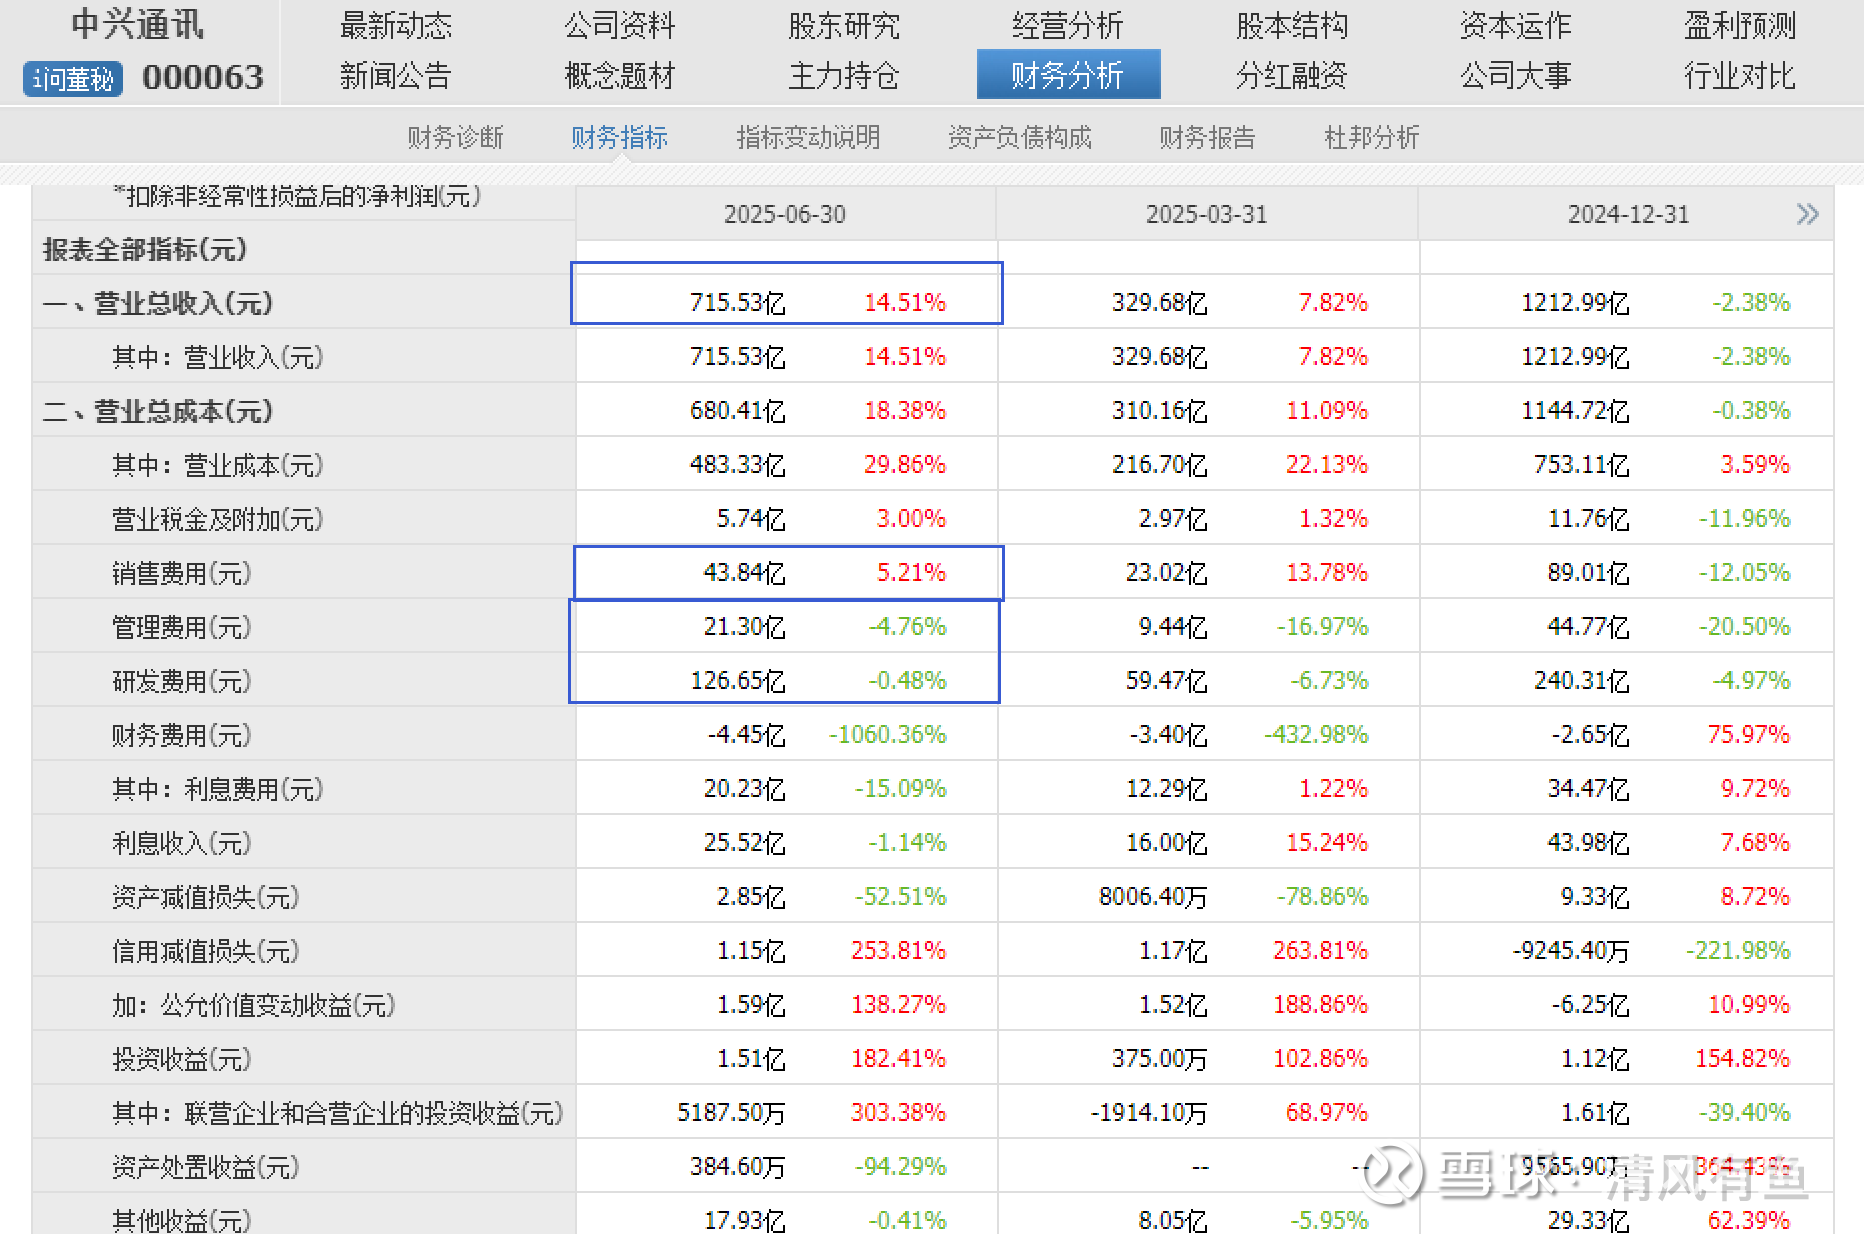Click 21.30亿 management expense value
The width and height of the screenshot is (1864, 1234).
click(x=745, y=626)
